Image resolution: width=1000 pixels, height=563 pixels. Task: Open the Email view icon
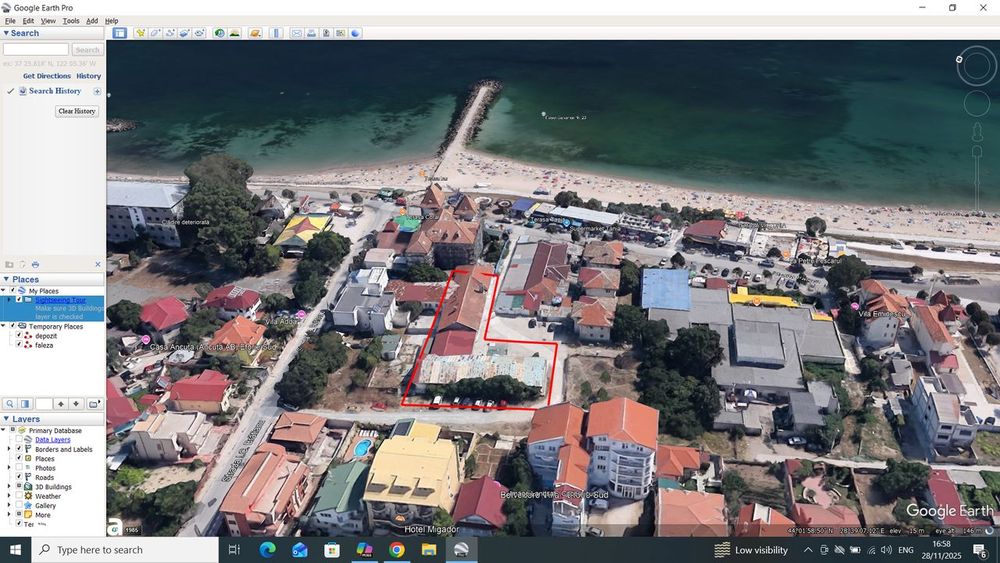(x=297, y=33)
